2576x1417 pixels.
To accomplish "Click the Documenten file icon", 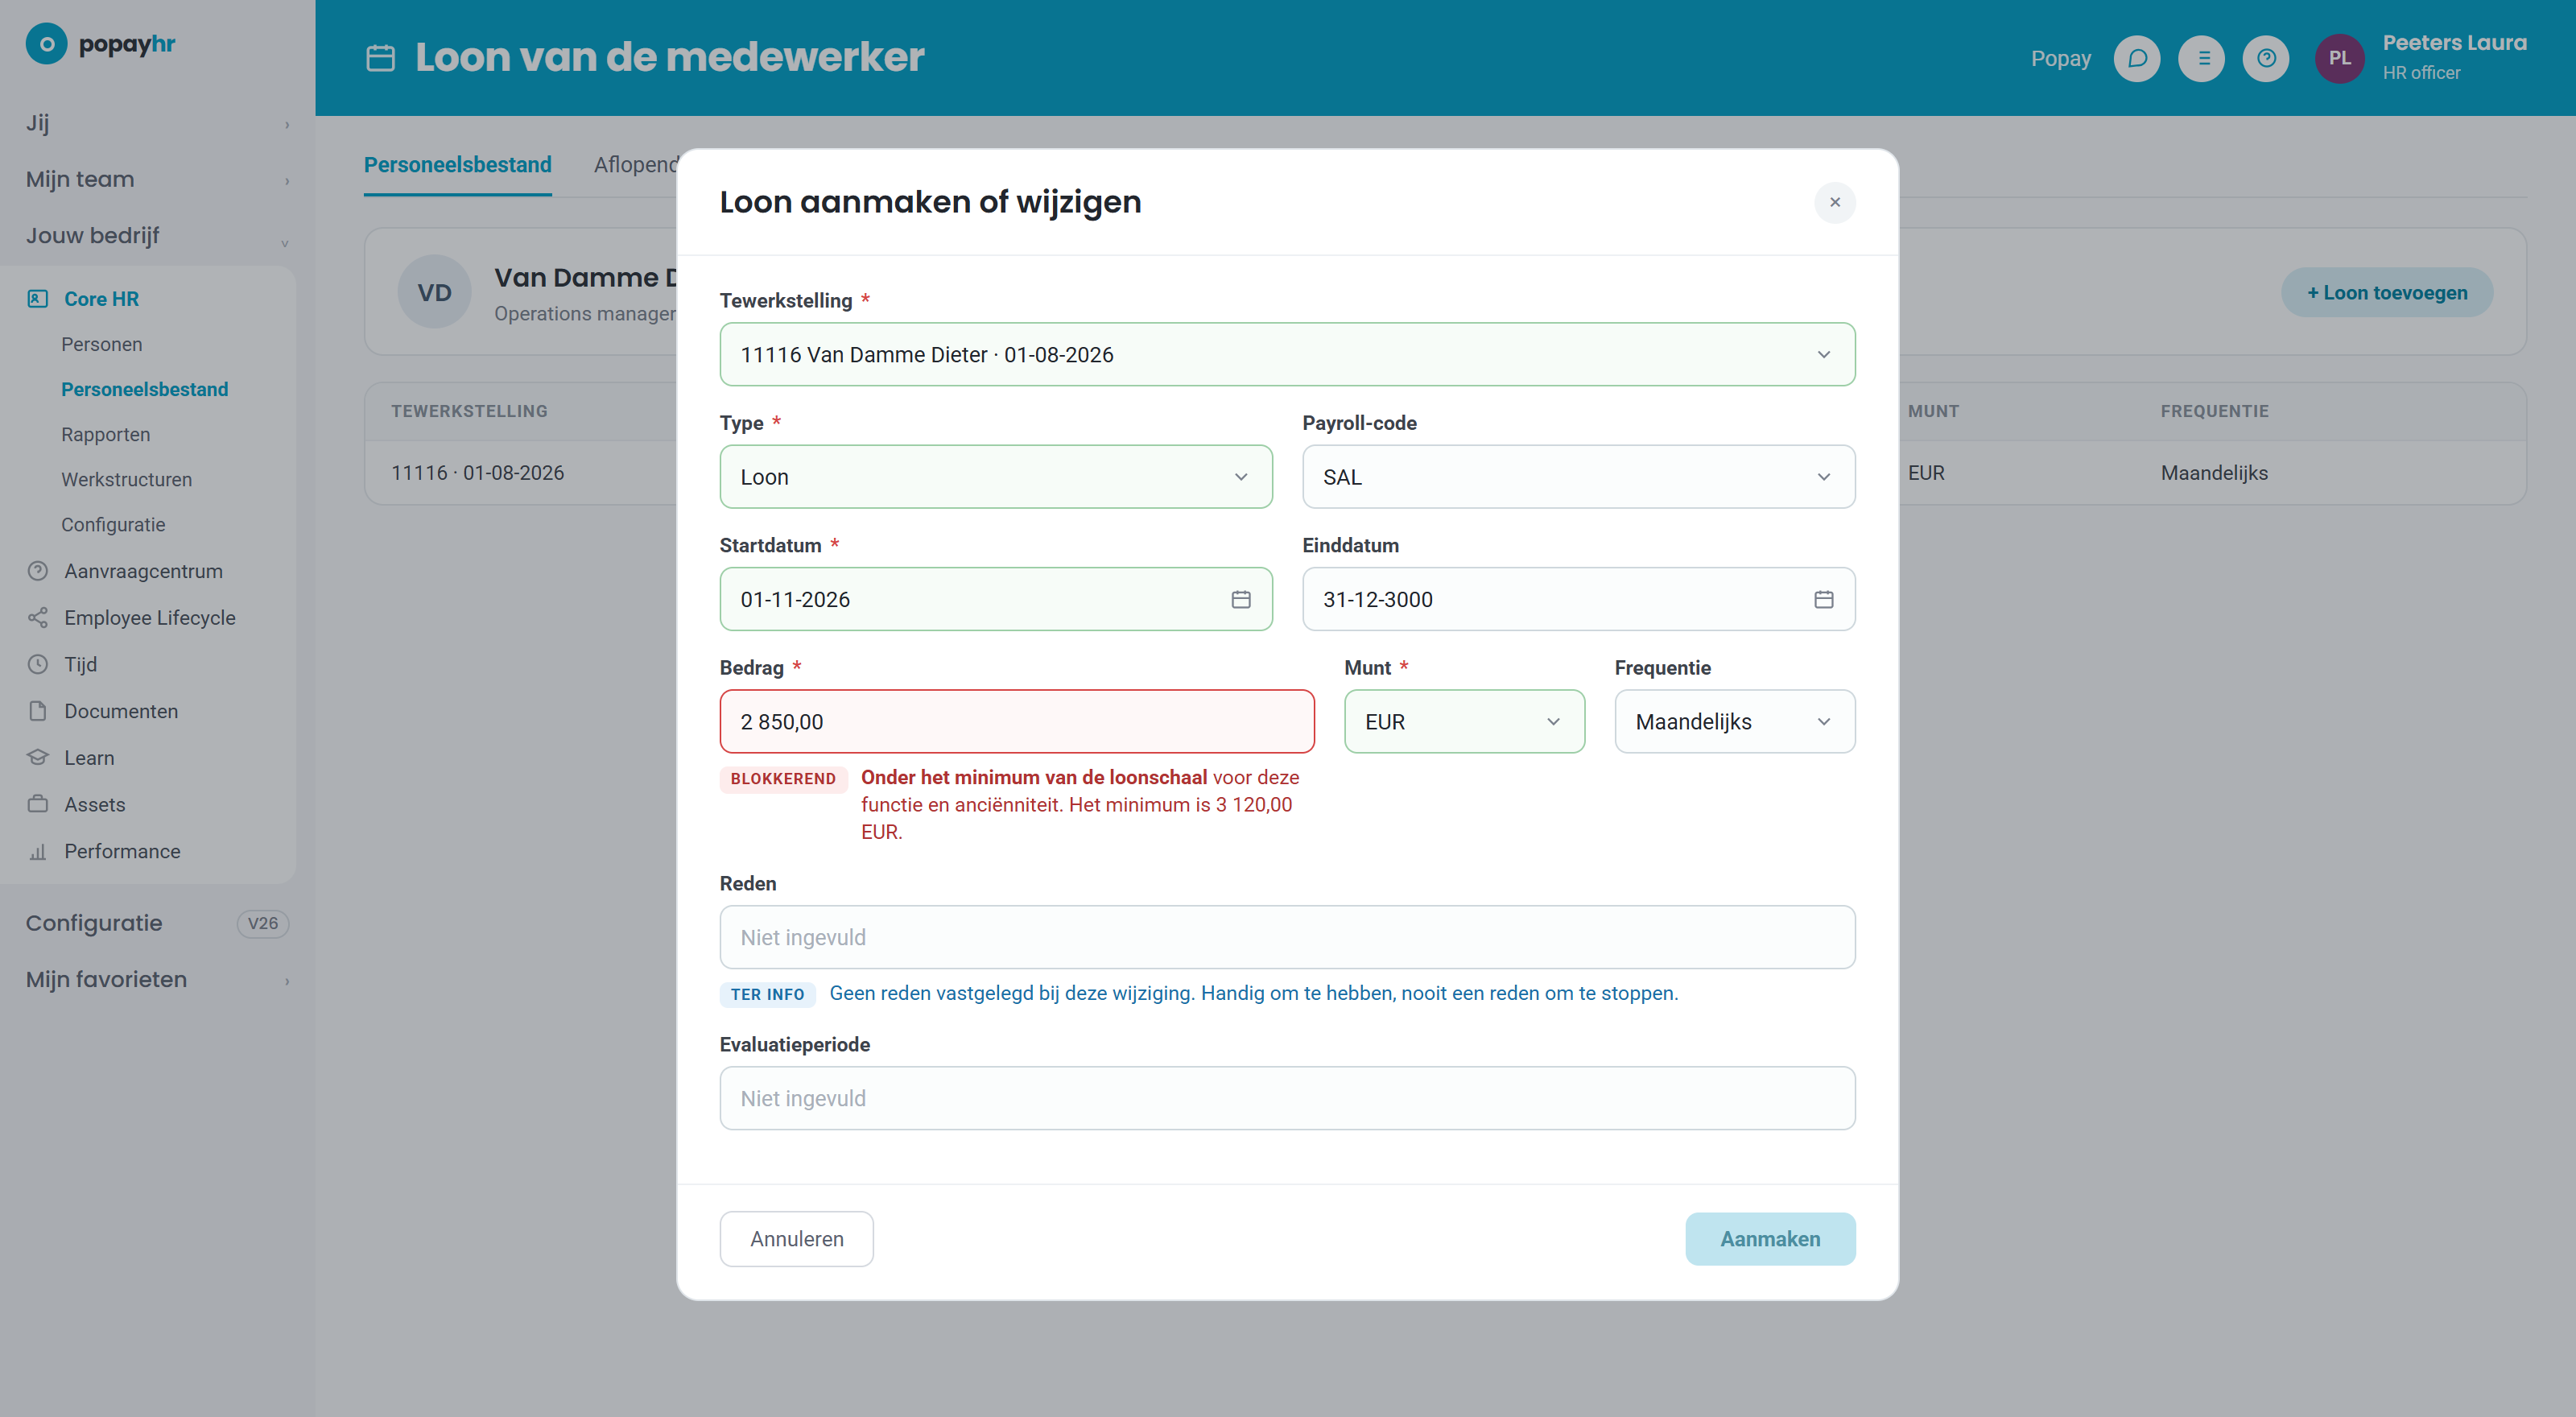I will [38, 711].
